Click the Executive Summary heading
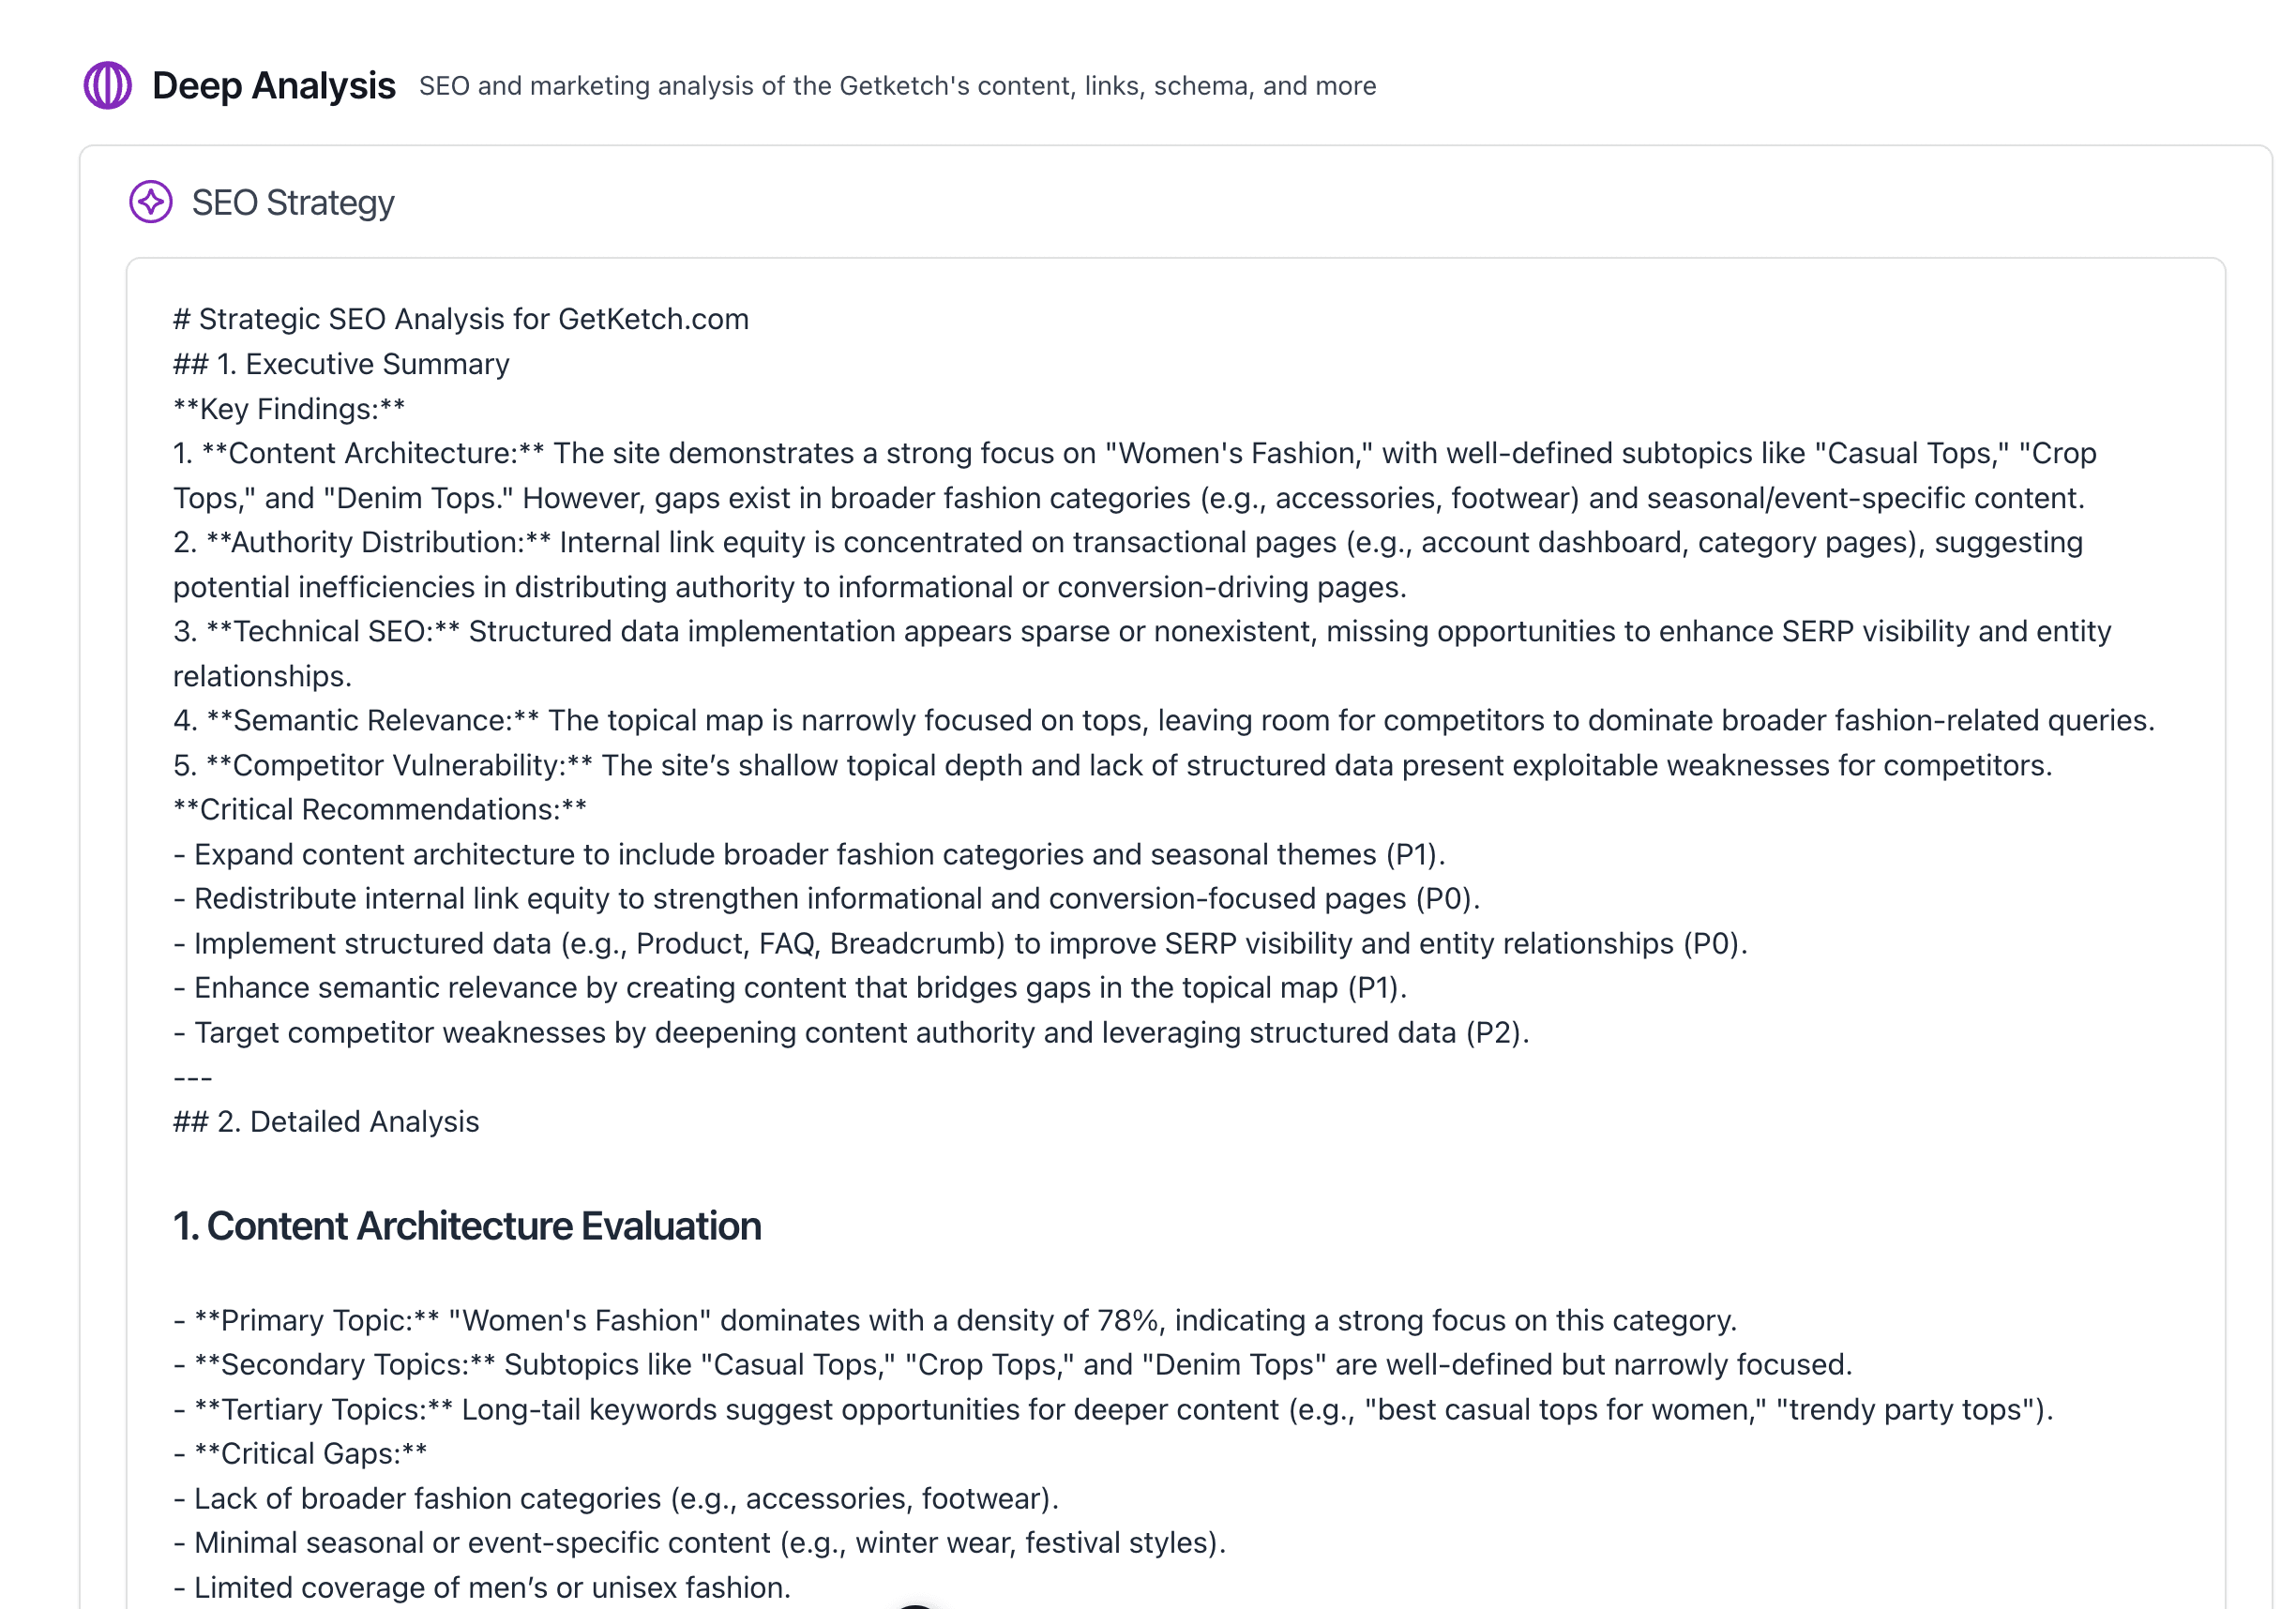This screenshot has height=1609, width=2296. (340, 363)
